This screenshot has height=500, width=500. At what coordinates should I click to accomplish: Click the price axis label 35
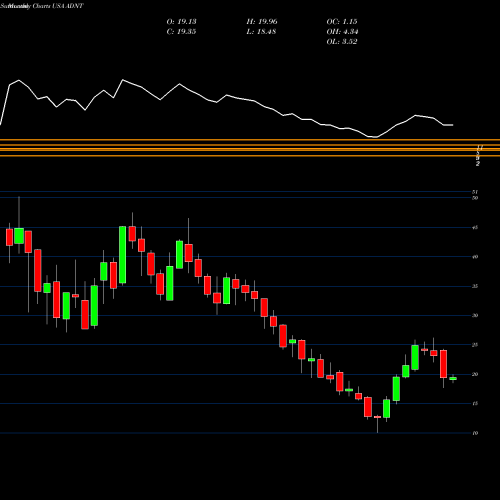pyautogui.click(x=475, y=286)
